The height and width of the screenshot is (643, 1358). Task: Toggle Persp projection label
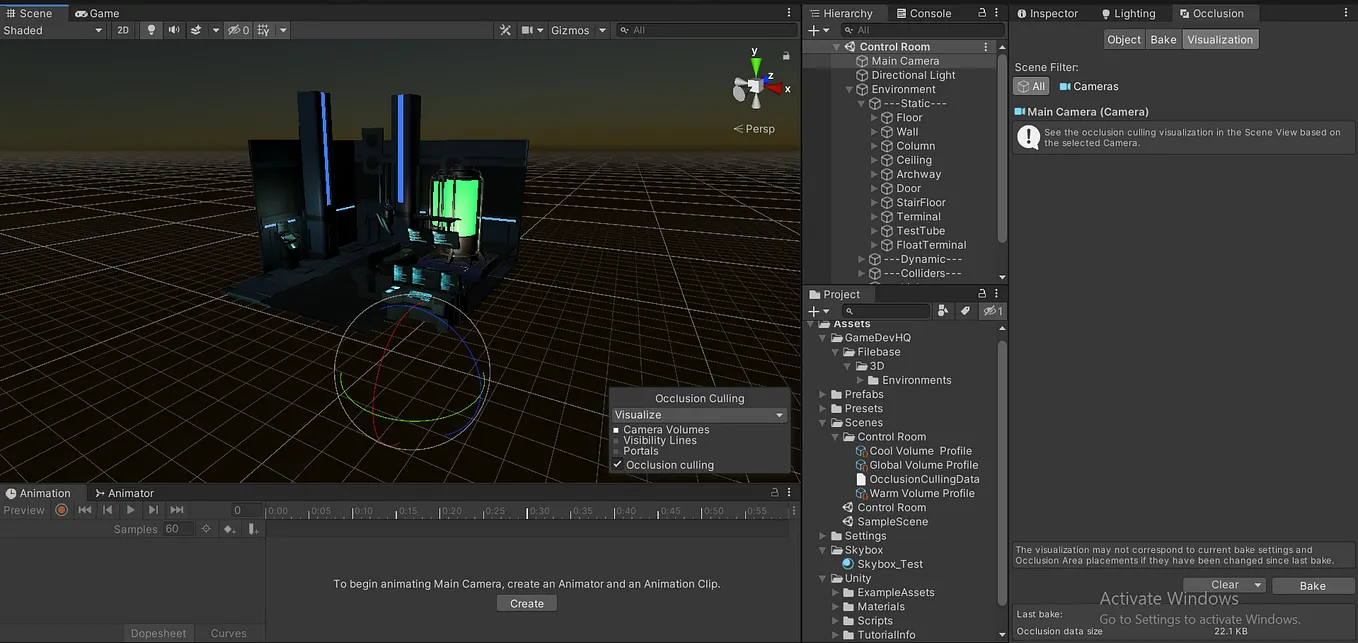(754, 129)
